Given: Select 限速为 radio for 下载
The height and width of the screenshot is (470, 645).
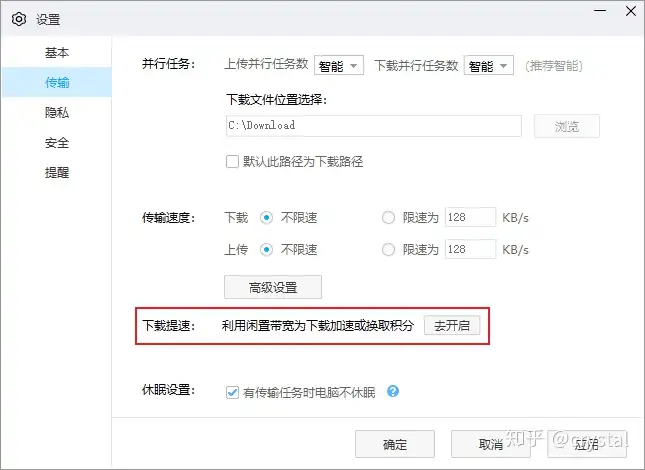Looking at the screenshot, I should click(x=388, y=218).
